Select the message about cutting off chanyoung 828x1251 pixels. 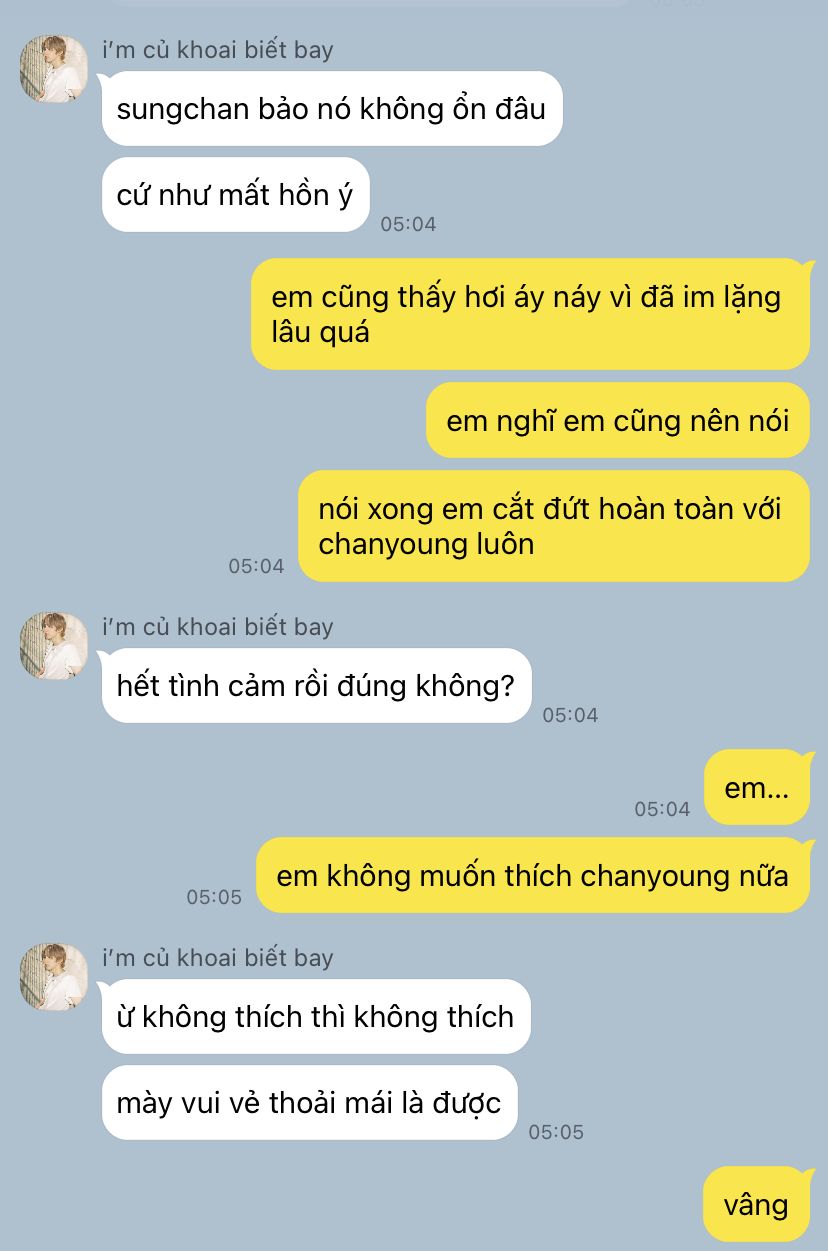click(x=554, y=526)
